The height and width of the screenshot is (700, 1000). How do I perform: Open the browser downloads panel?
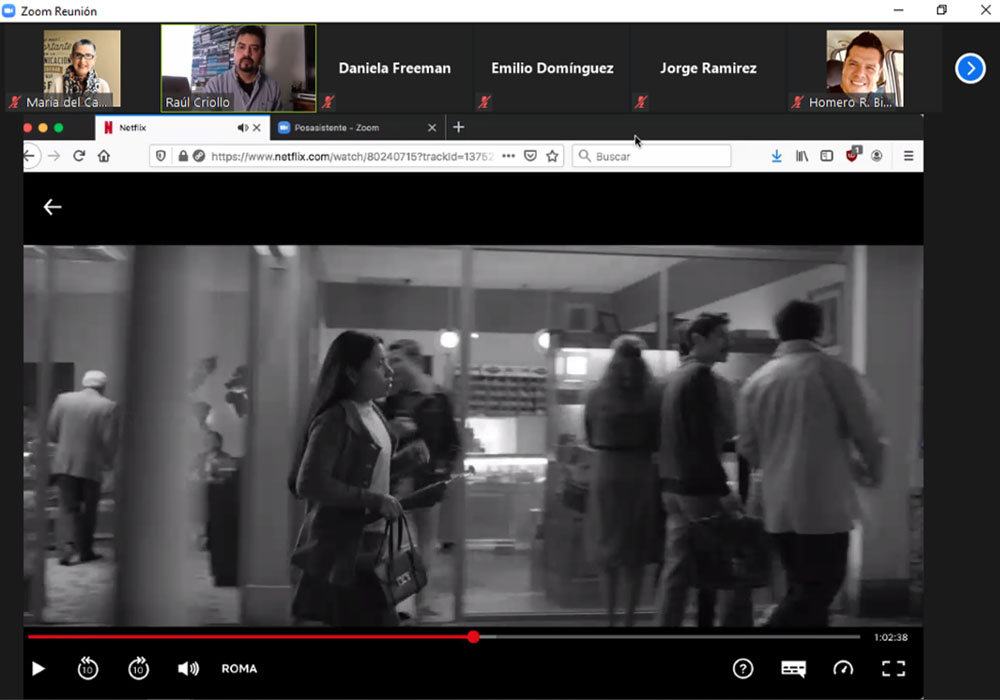coord(776,156)
